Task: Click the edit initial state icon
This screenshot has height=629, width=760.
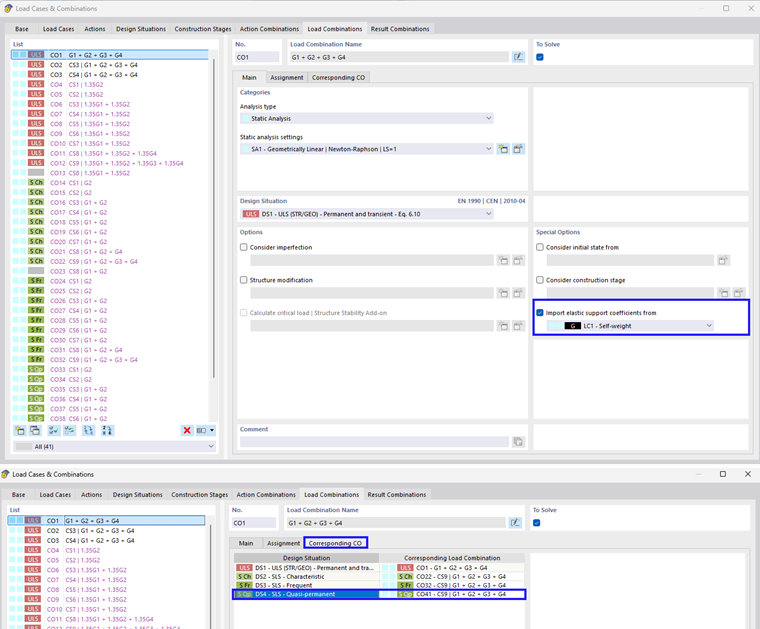Action: coord(723,261)
